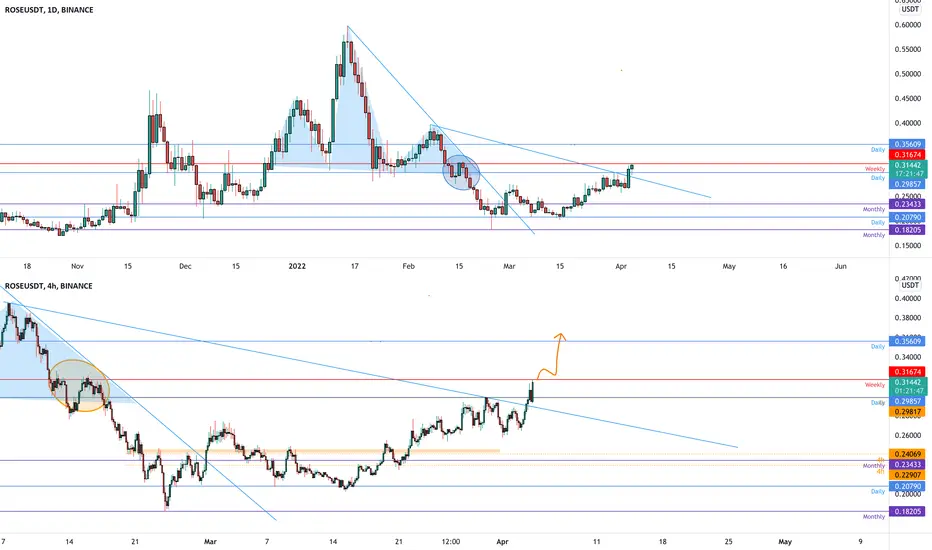The image size is (932, 550).
Task: Click the Apr marker on the 4h time axis
Action: 502,542
